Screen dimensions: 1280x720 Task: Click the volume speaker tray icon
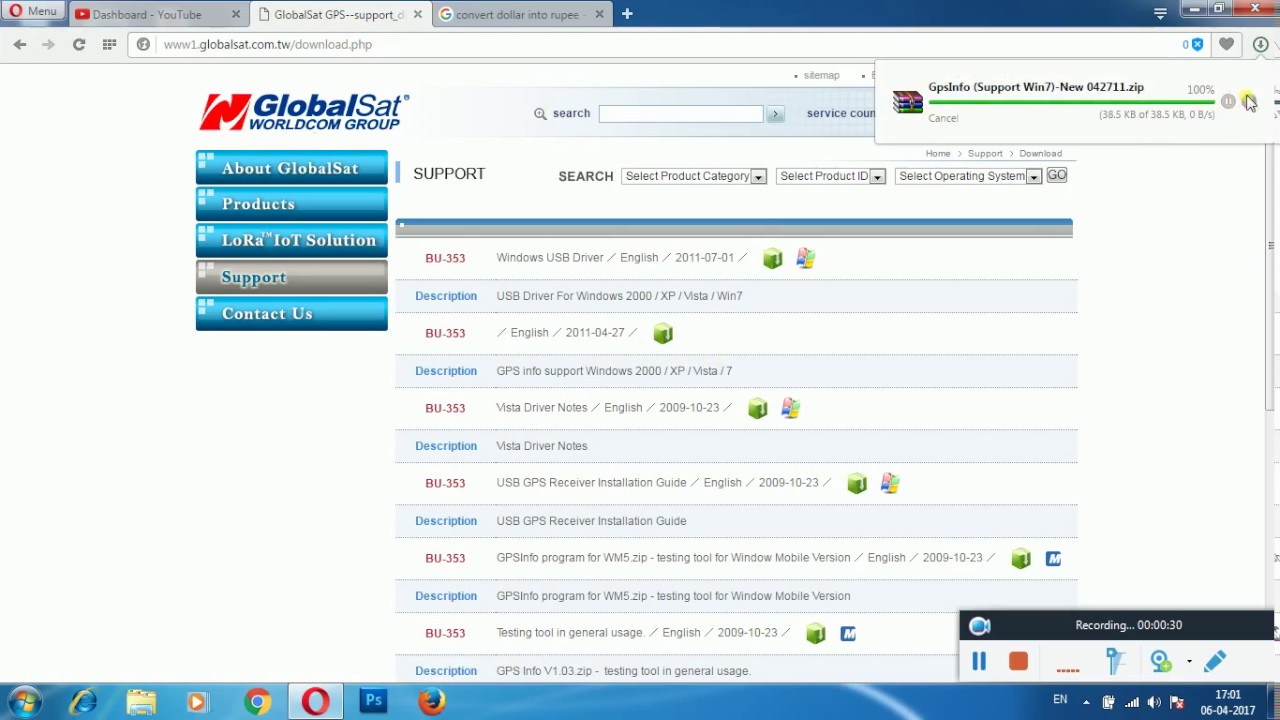pyautogui.click(x=1154, y=701)
